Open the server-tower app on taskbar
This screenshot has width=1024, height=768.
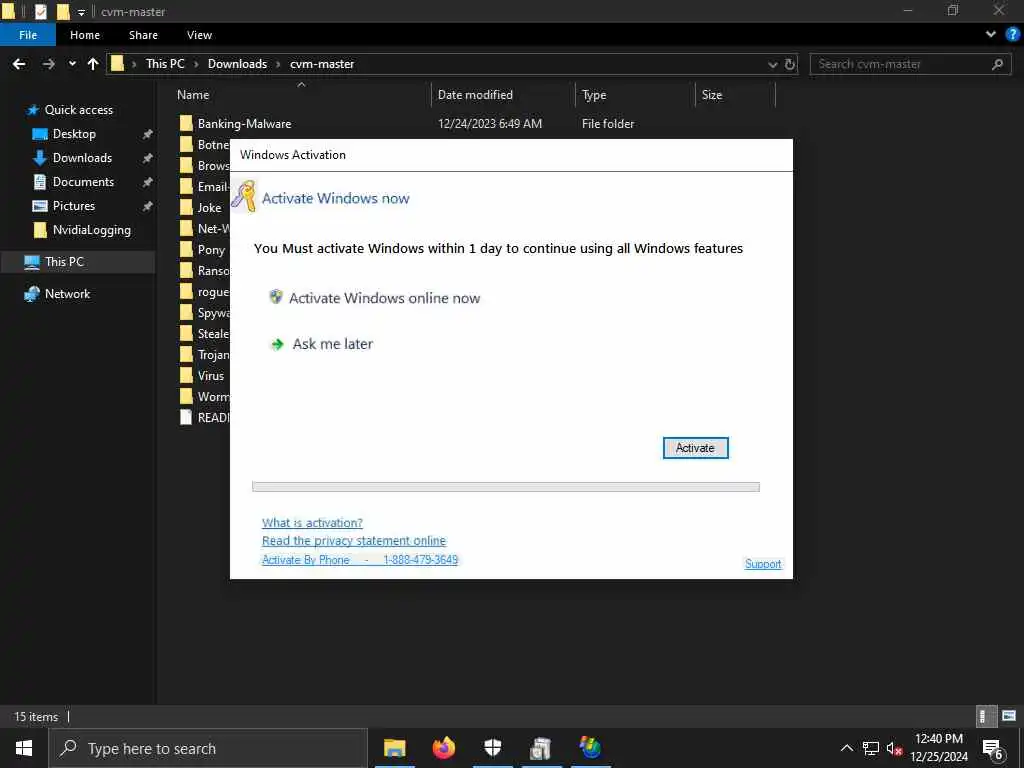[541, 748]
